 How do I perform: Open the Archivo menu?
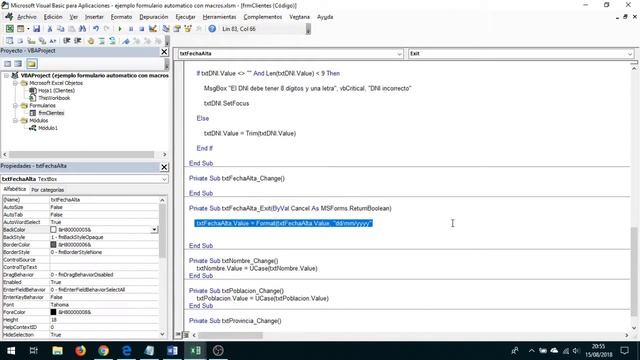point(27,17)
